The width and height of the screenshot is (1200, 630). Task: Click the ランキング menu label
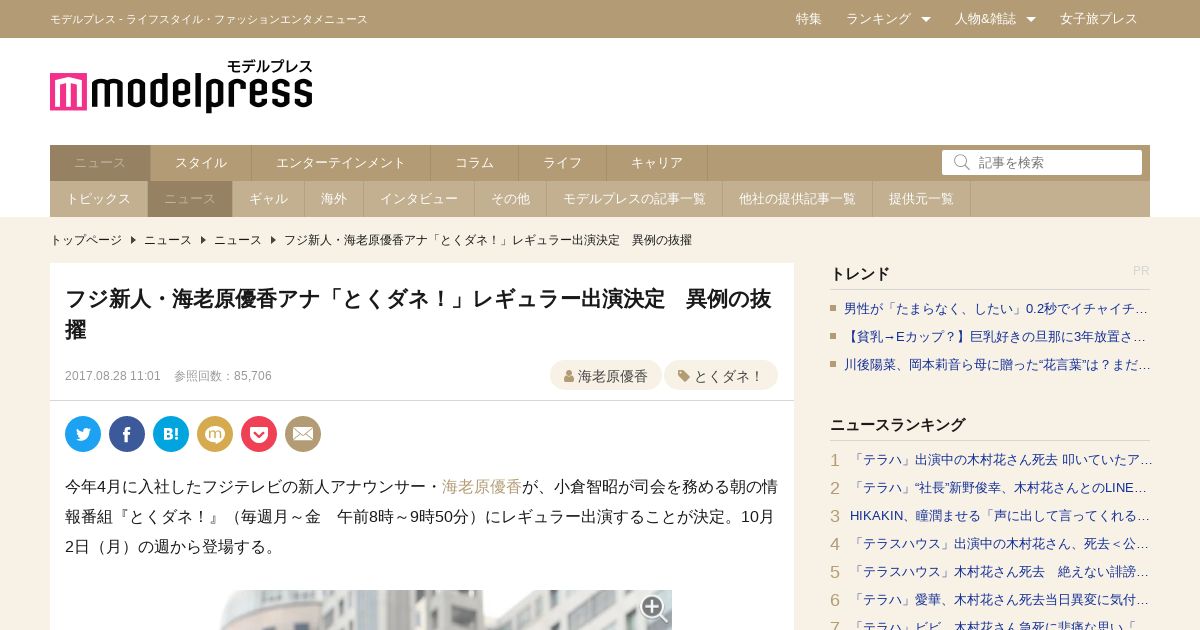(x=878, y=19)
